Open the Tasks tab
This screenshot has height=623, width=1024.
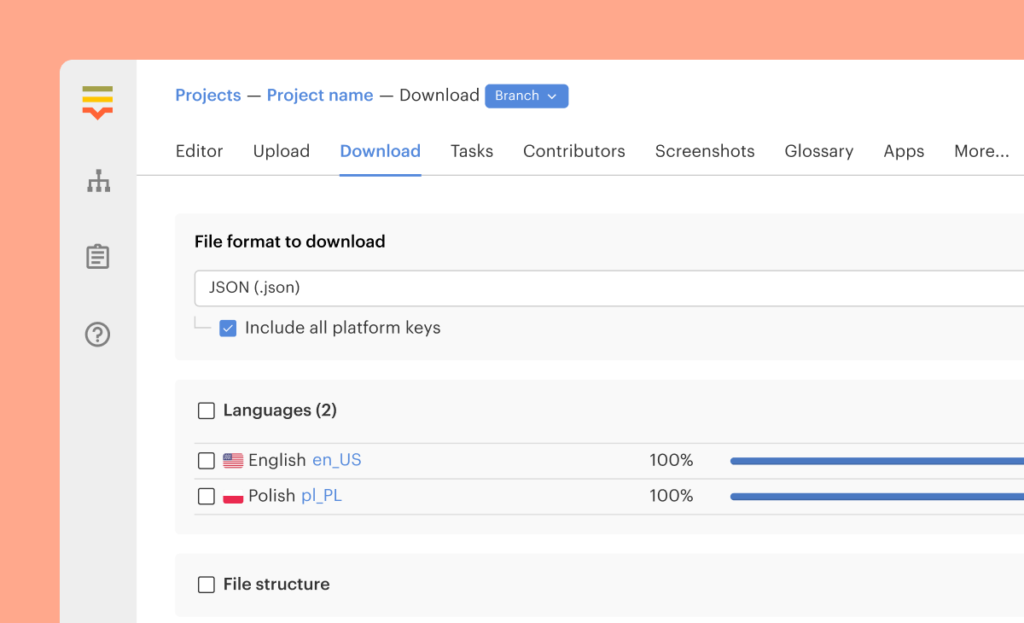point(472,152)
